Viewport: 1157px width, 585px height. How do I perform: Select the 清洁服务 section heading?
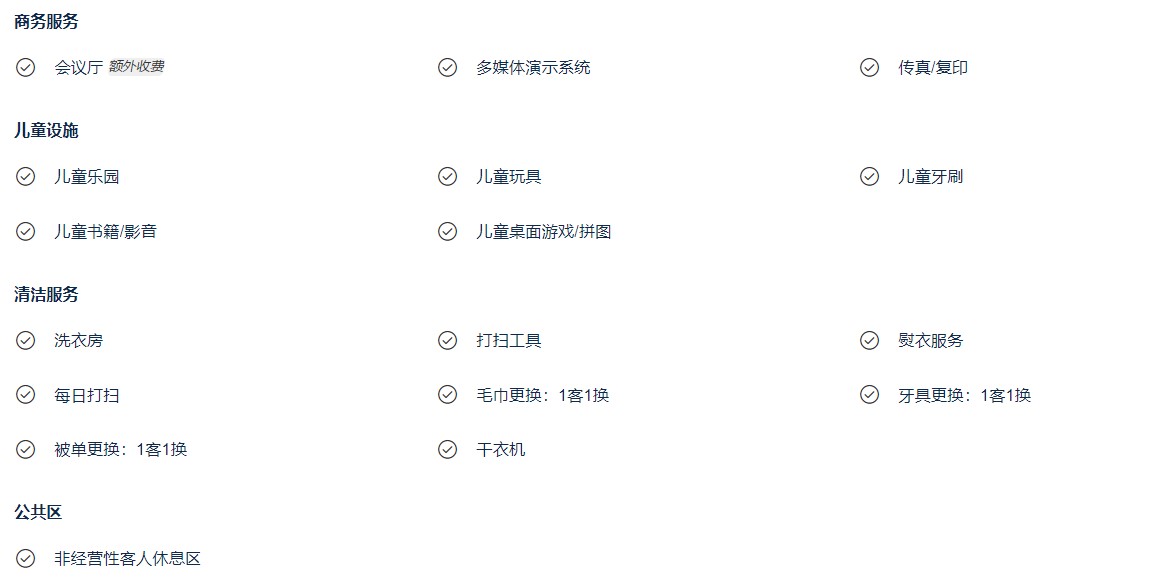coord(46,294)
